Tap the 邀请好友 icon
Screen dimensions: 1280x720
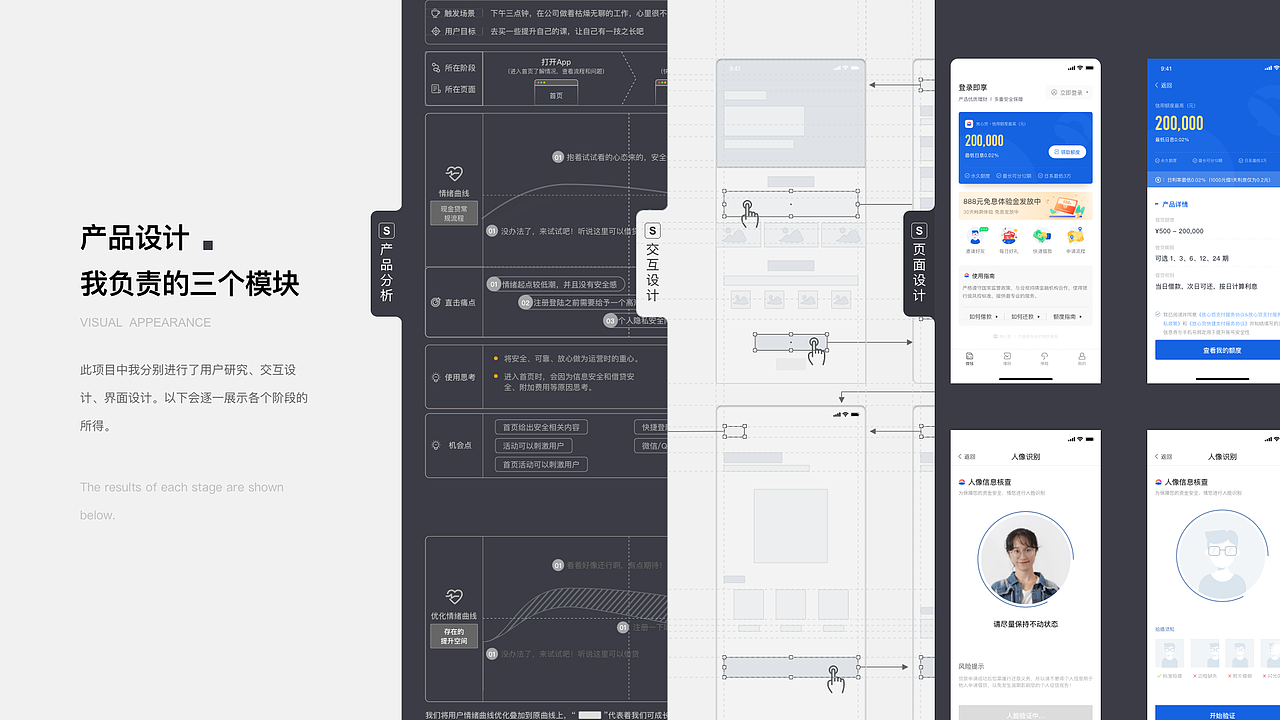(x=974, y=237)
